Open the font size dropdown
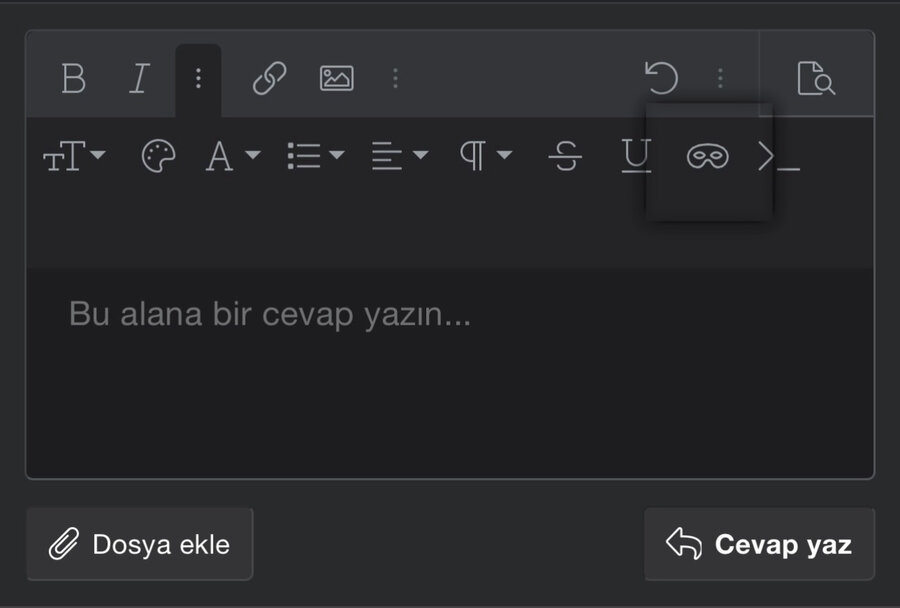900x608 pixels. (74, 156)
